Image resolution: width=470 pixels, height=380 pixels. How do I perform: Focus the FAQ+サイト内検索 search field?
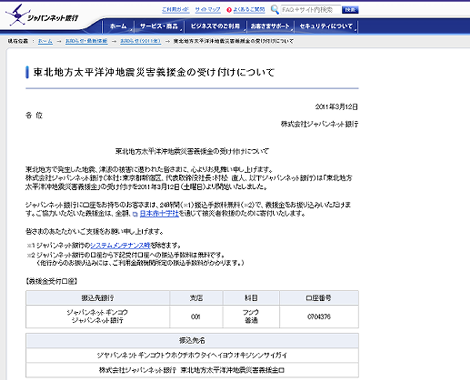point(311,10)
